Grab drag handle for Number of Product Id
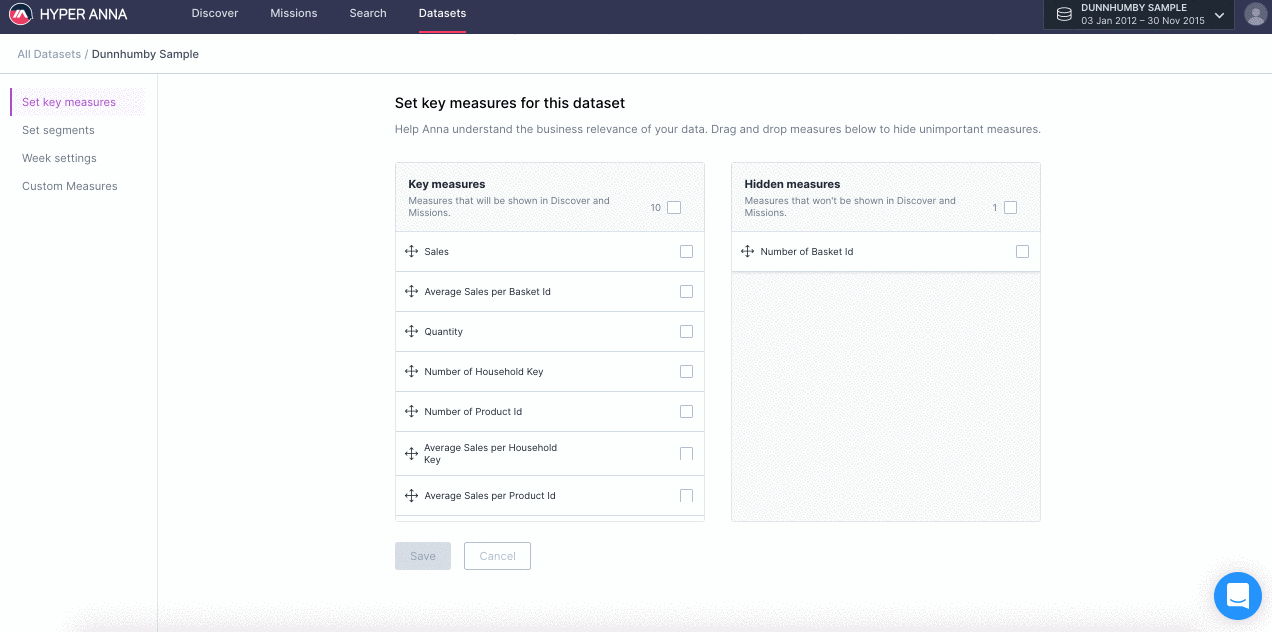The image size is (1272, 632). [411, 412]
